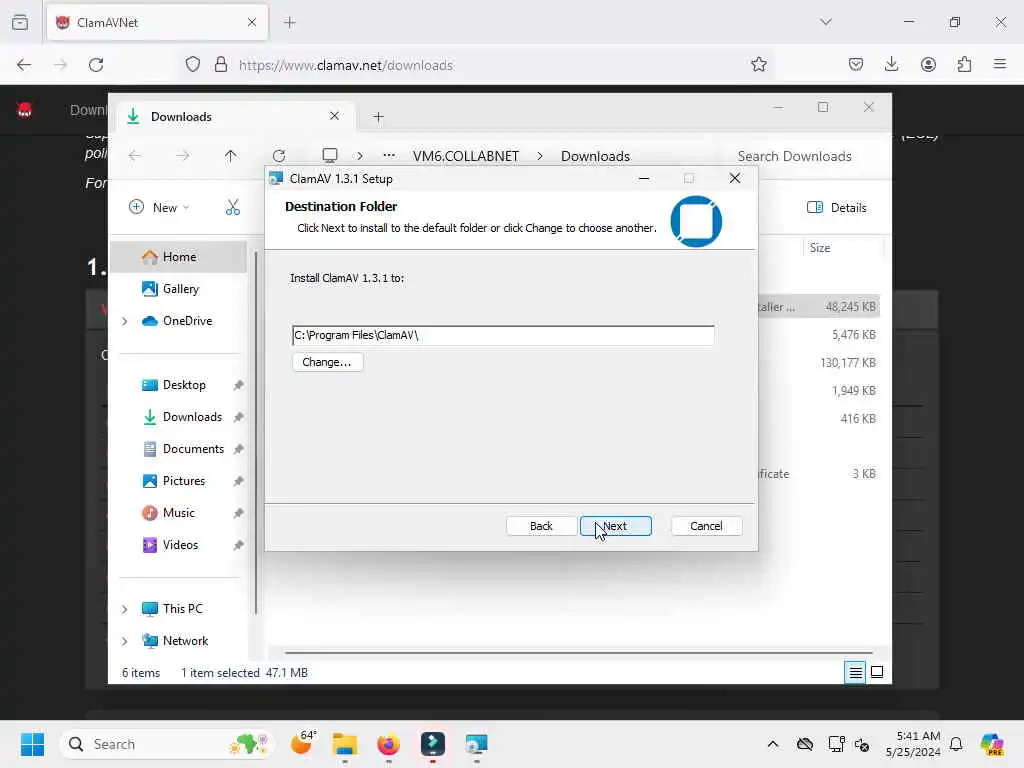Open the Firefox list all tabs dropdown

(826, 22)
